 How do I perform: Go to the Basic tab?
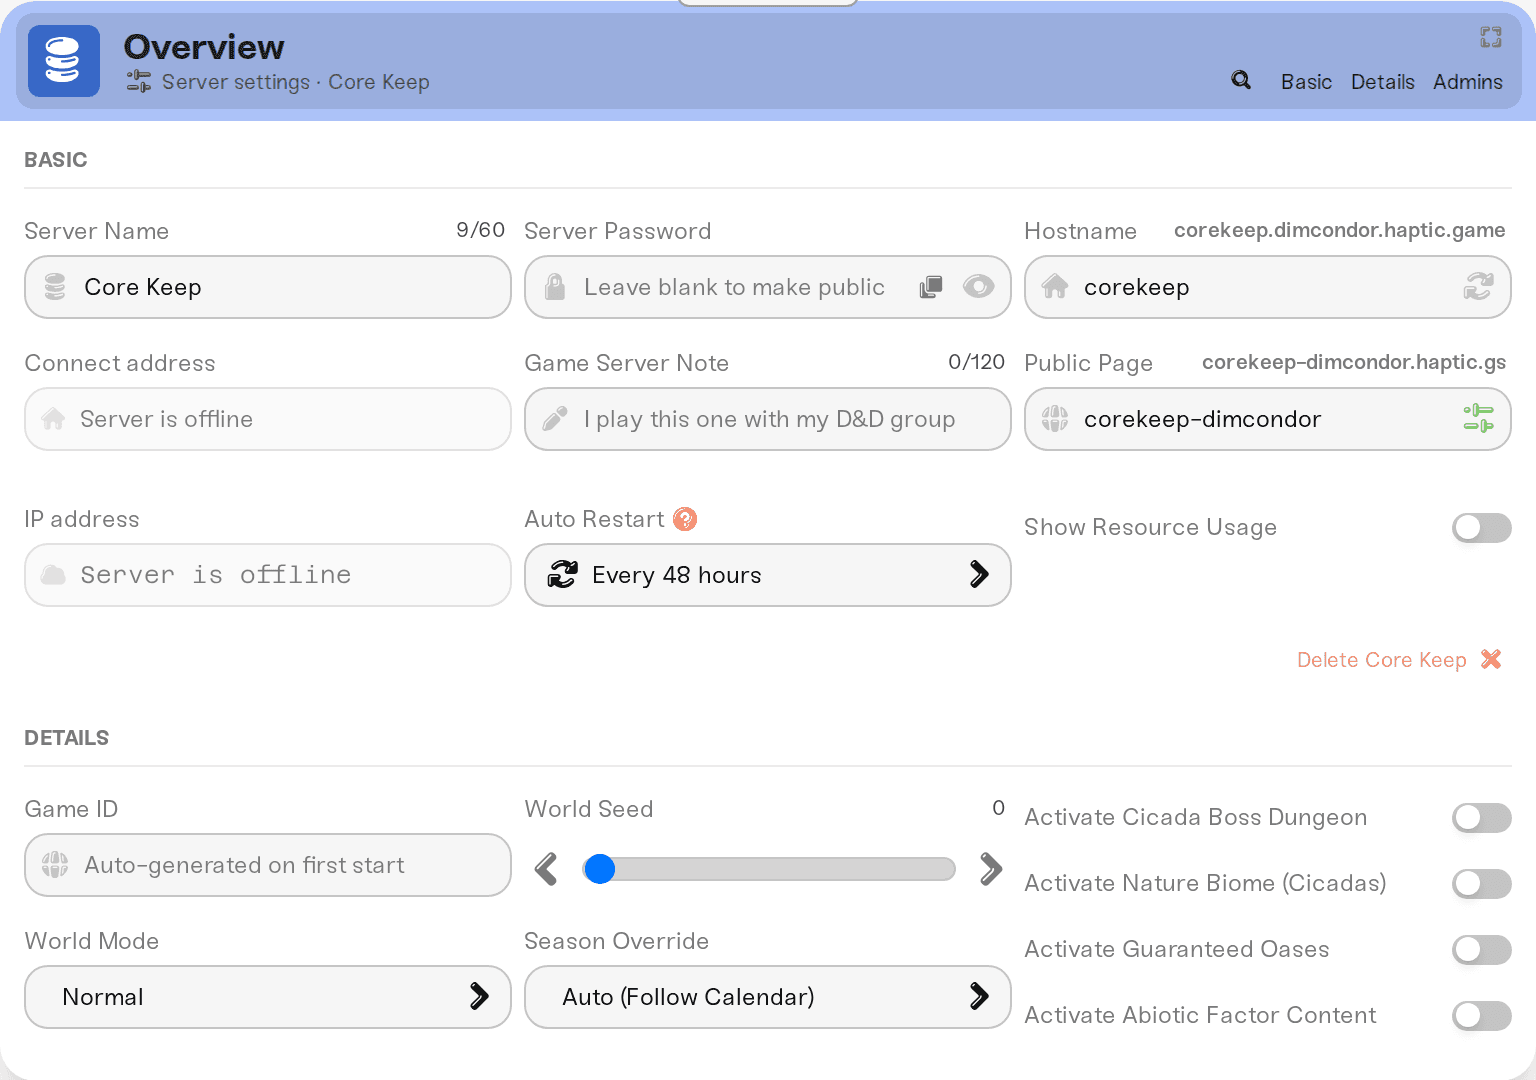[x=1306, y=82]
